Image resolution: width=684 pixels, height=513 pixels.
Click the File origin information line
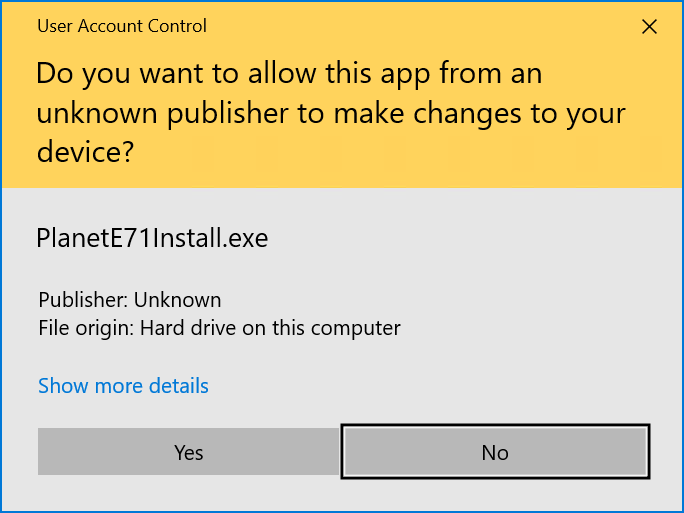219,328
